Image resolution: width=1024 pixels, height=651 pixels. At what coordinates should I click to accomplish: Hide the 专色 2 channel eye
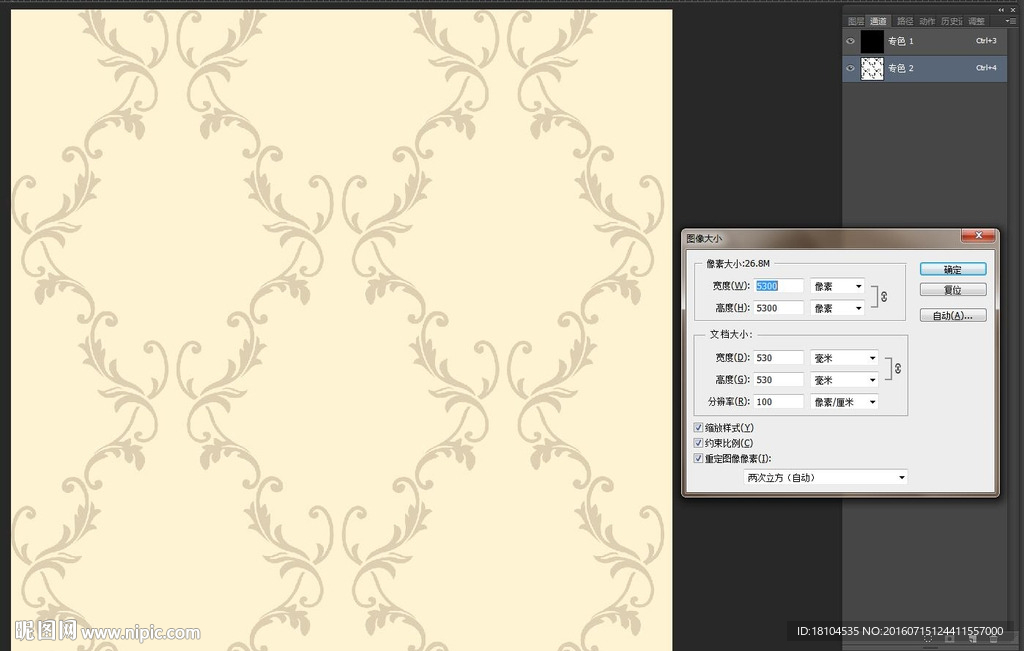pyautogui.click(x=850, y=68)
